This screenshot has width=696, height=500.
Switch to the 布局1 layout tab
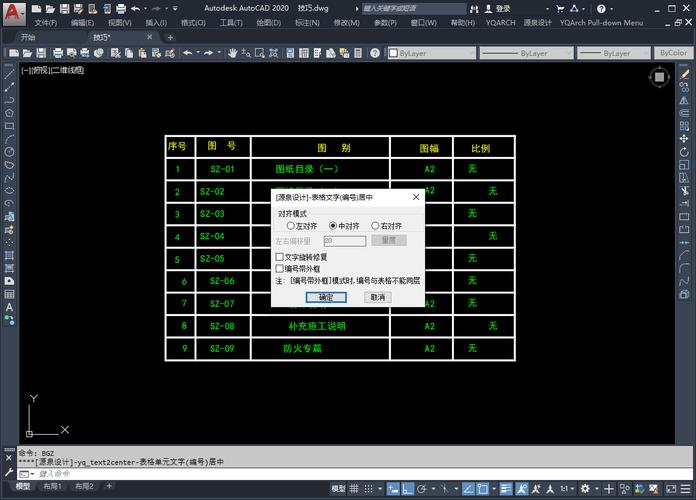coord(51,486)
